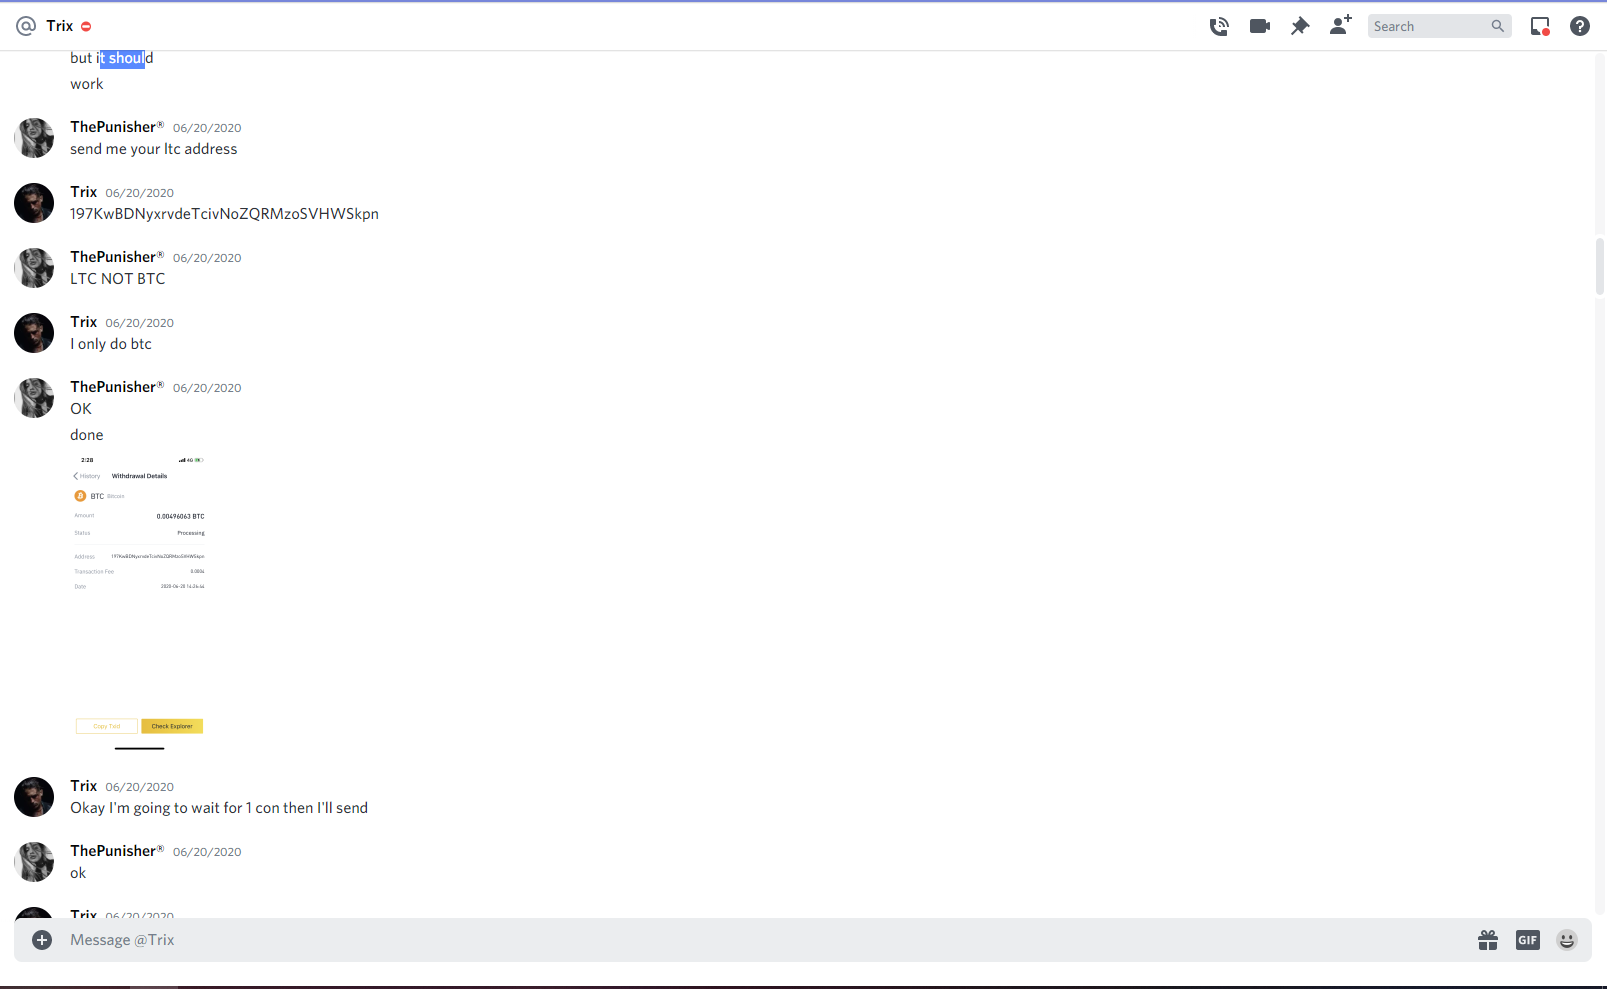The width and height of the screenshot is (1607, 989).
Task: Click Trix avatar beside 'Okay I'm going to wait'
Action: pos(34,797)
